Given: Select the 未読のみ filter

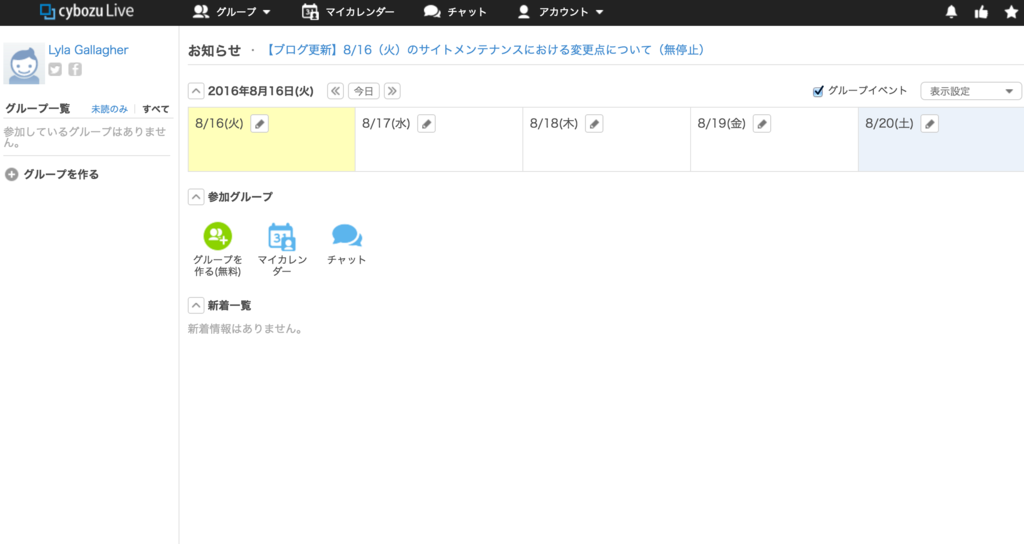Looking at the screenshot, I should (109, 109).
